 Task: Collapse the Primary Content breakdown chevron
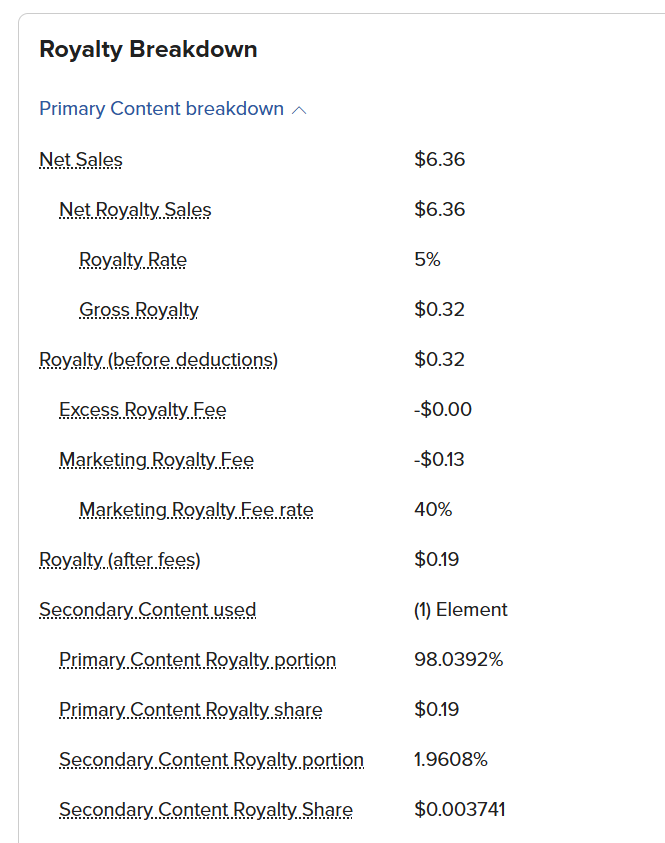point(299,110)
